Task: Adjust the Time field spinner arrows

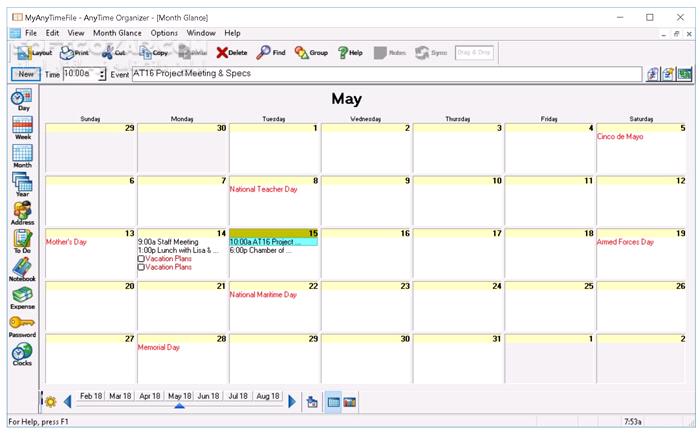Action: 102,74
